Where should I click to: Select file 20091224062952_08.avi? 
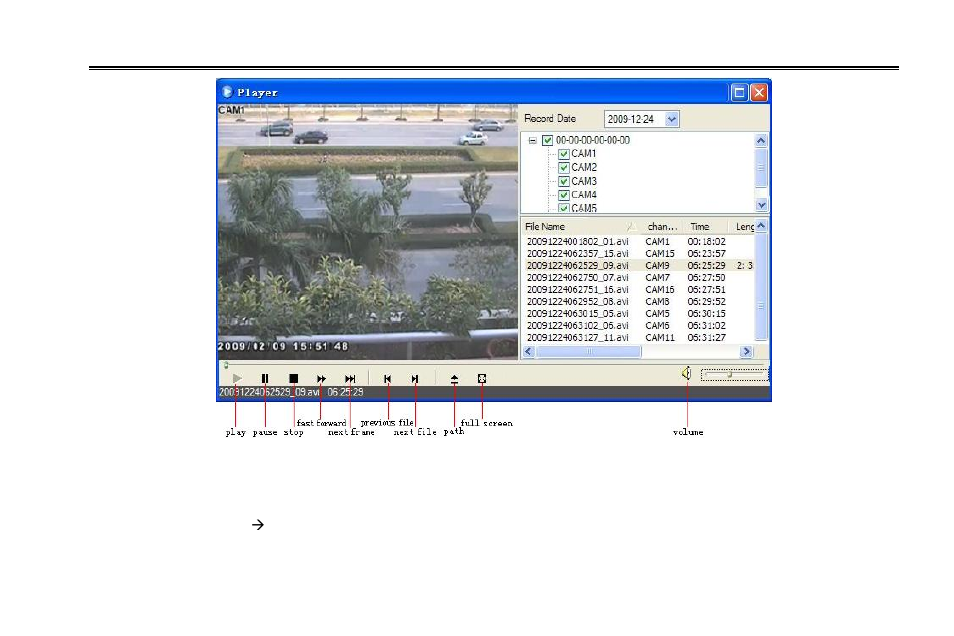[577, 302]
